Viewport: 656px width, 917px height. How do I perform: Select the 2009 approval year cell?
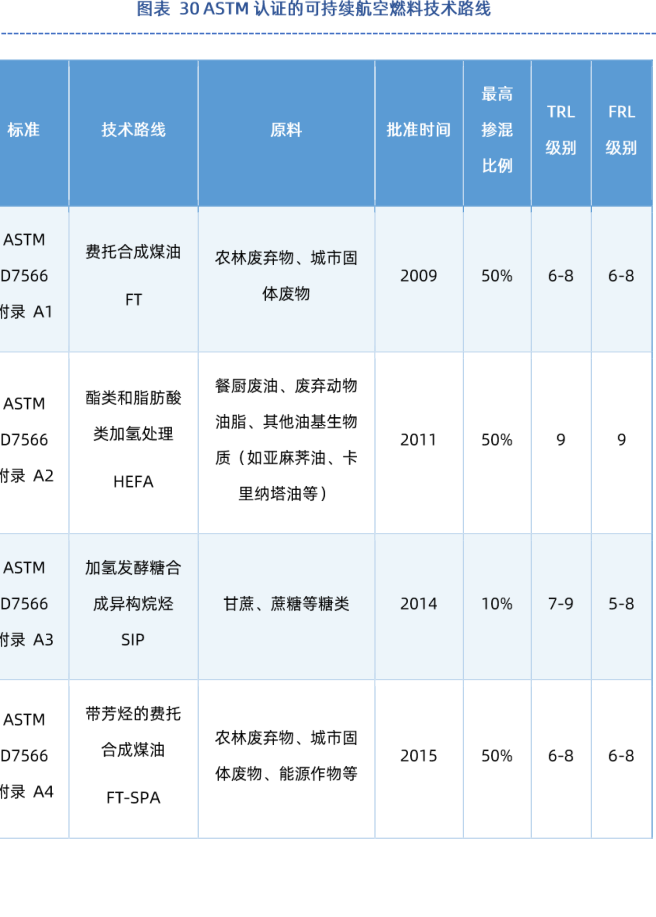418,276
